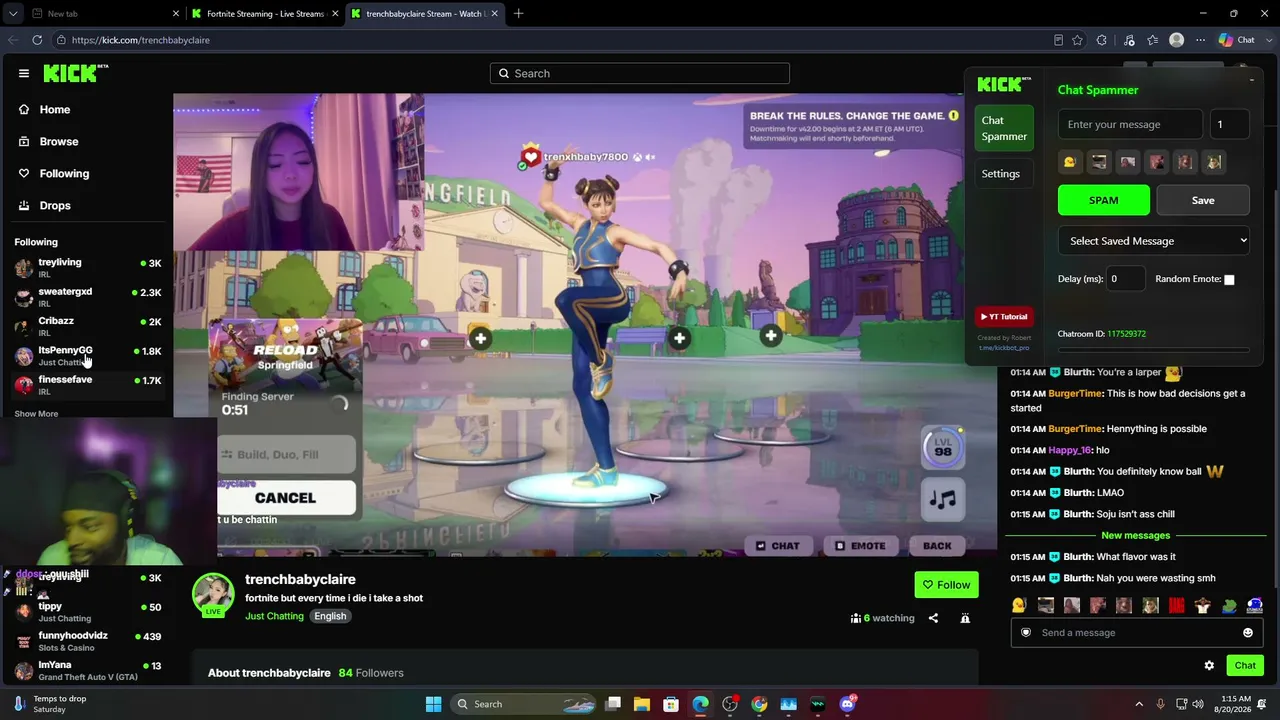
Task: Click the browser address bar URL
Action: point(141,40)
